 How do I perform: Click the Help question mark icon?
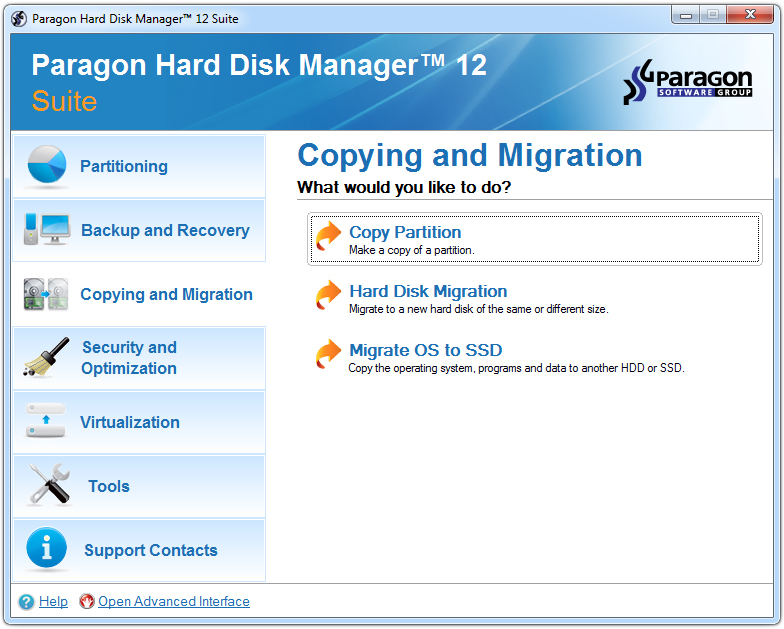click(x=26, y=602)
